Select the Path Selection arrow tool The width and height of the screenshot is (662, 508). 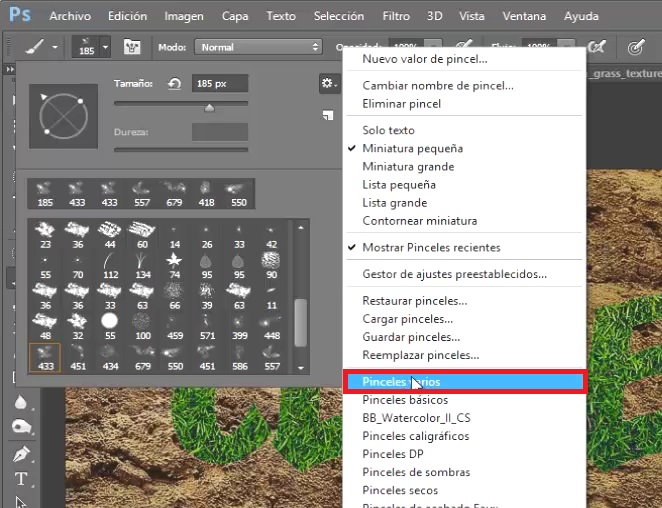pos(20,502)
